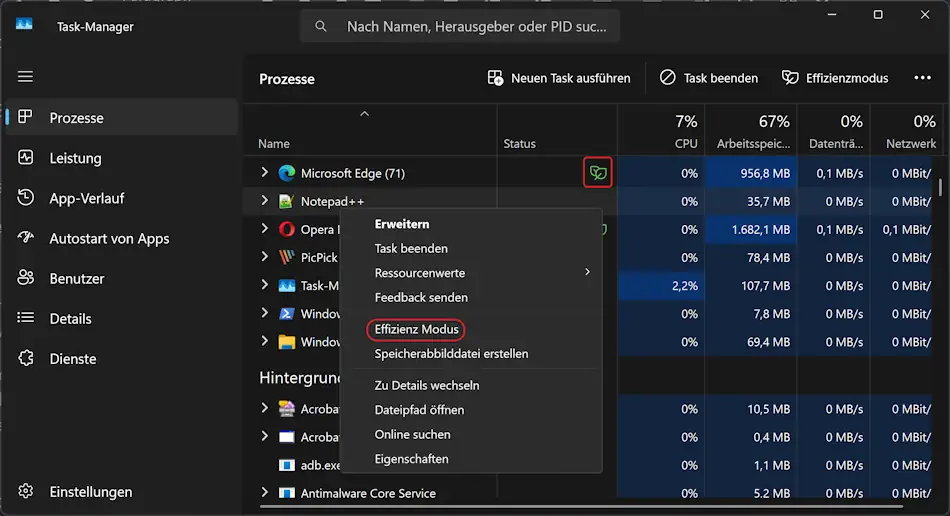Expand the PowerShell process row
Screen dimensions: 950x516
point(264,313)
